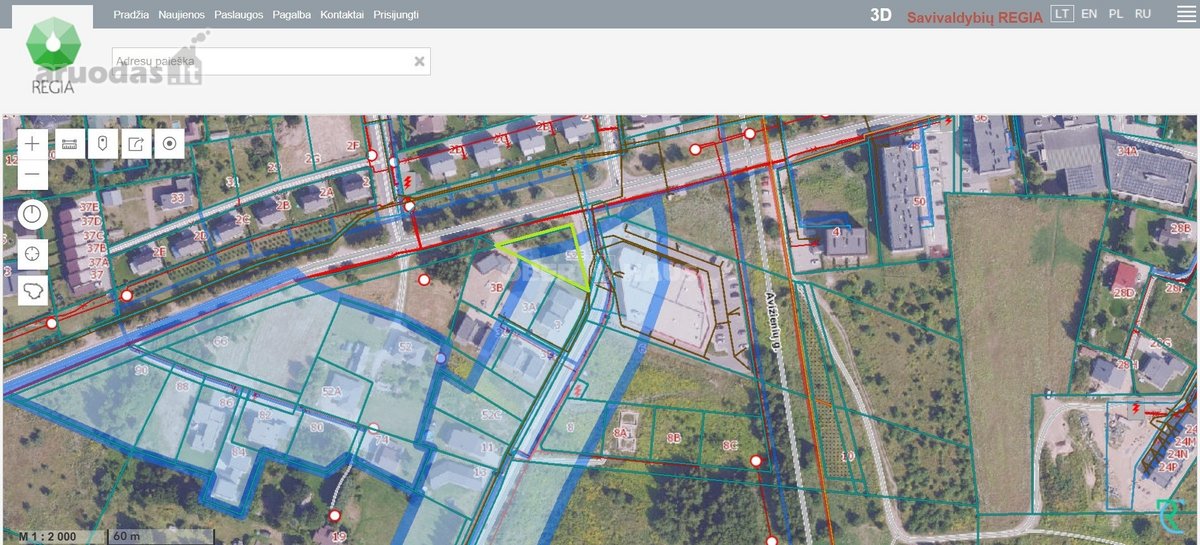Switch to 3D view
Image resolution: width=1200 pixels, height=545 pixels.
(880, 15)
